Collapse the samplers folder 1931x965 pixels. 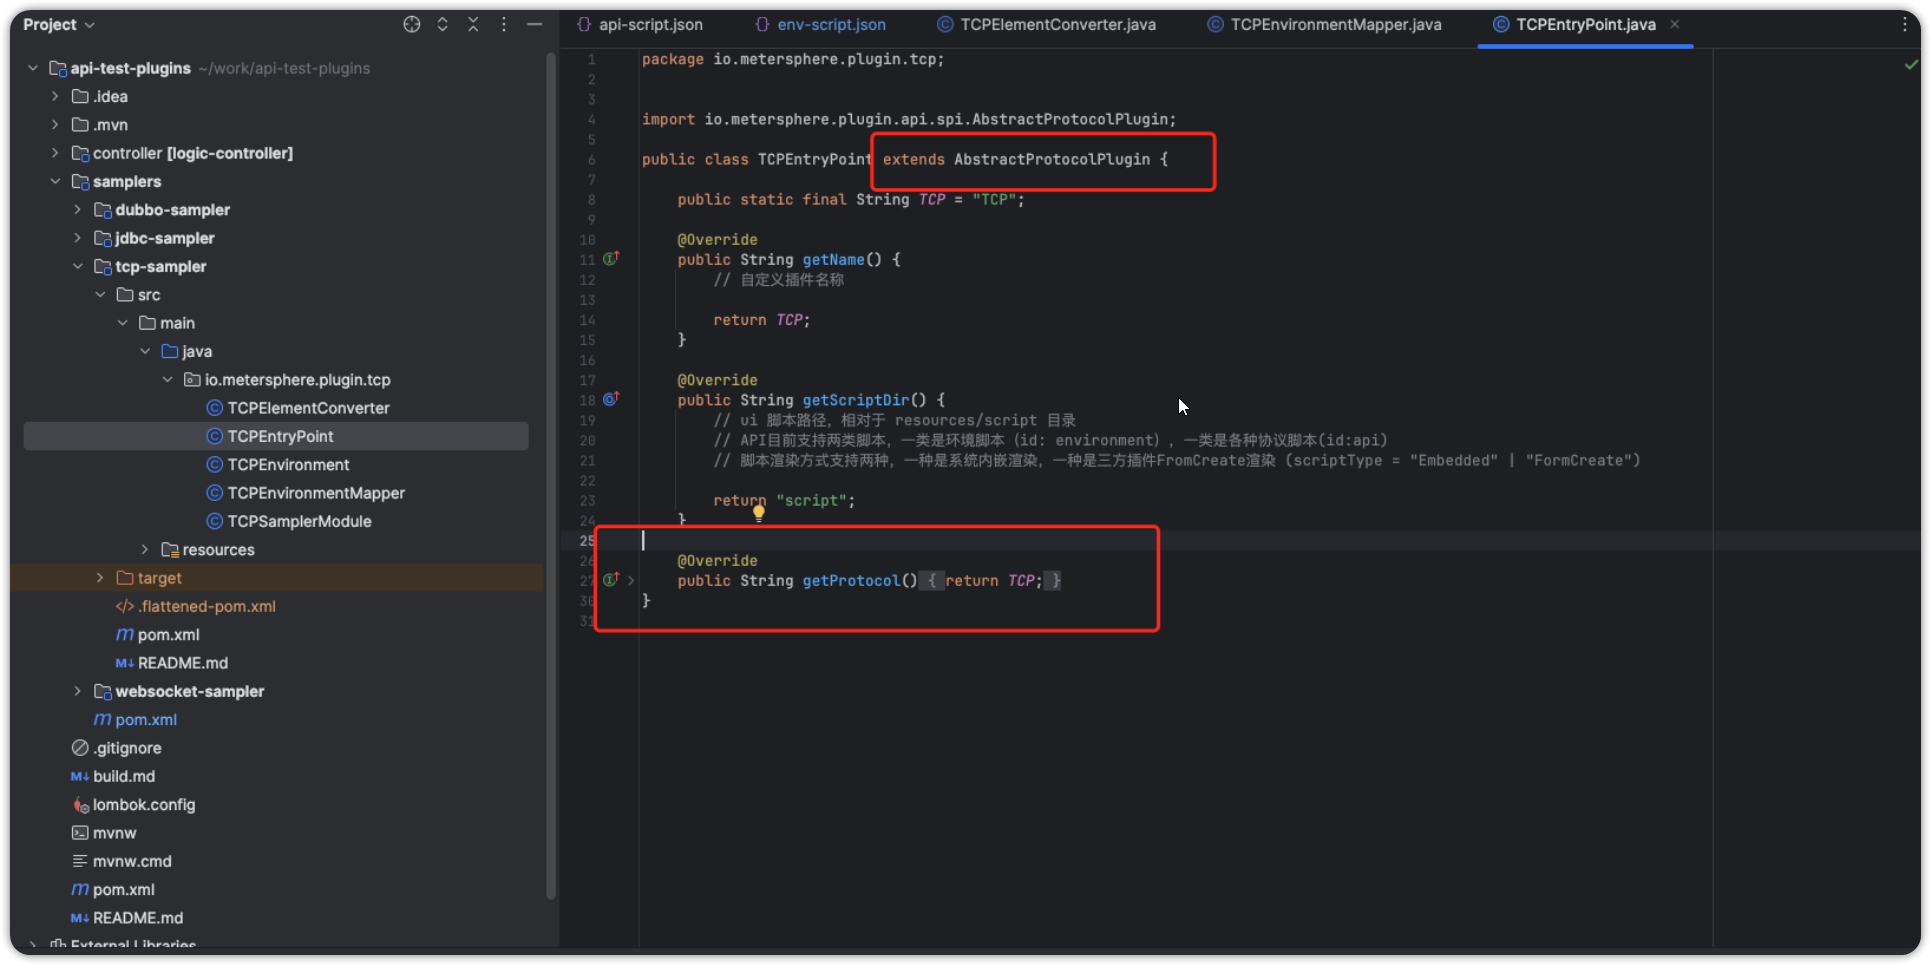tap(55, 181)
